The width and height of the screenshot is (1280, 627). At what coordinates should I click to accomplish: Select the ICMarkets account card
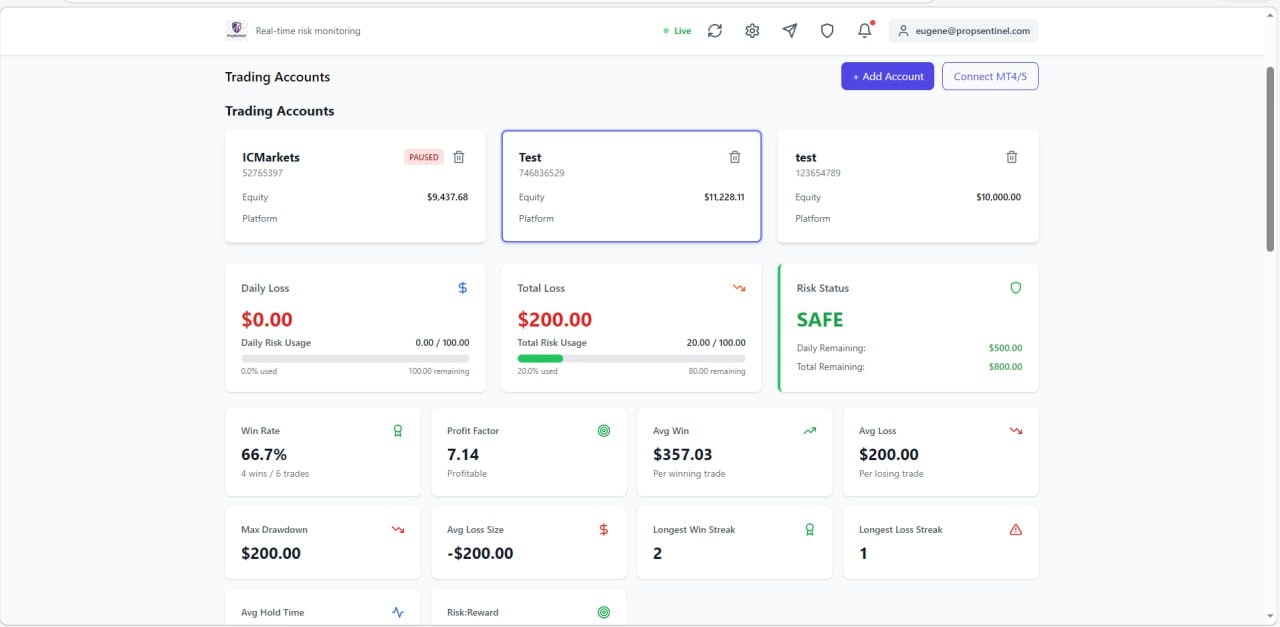pyautogui.click(x=355, y=186)
